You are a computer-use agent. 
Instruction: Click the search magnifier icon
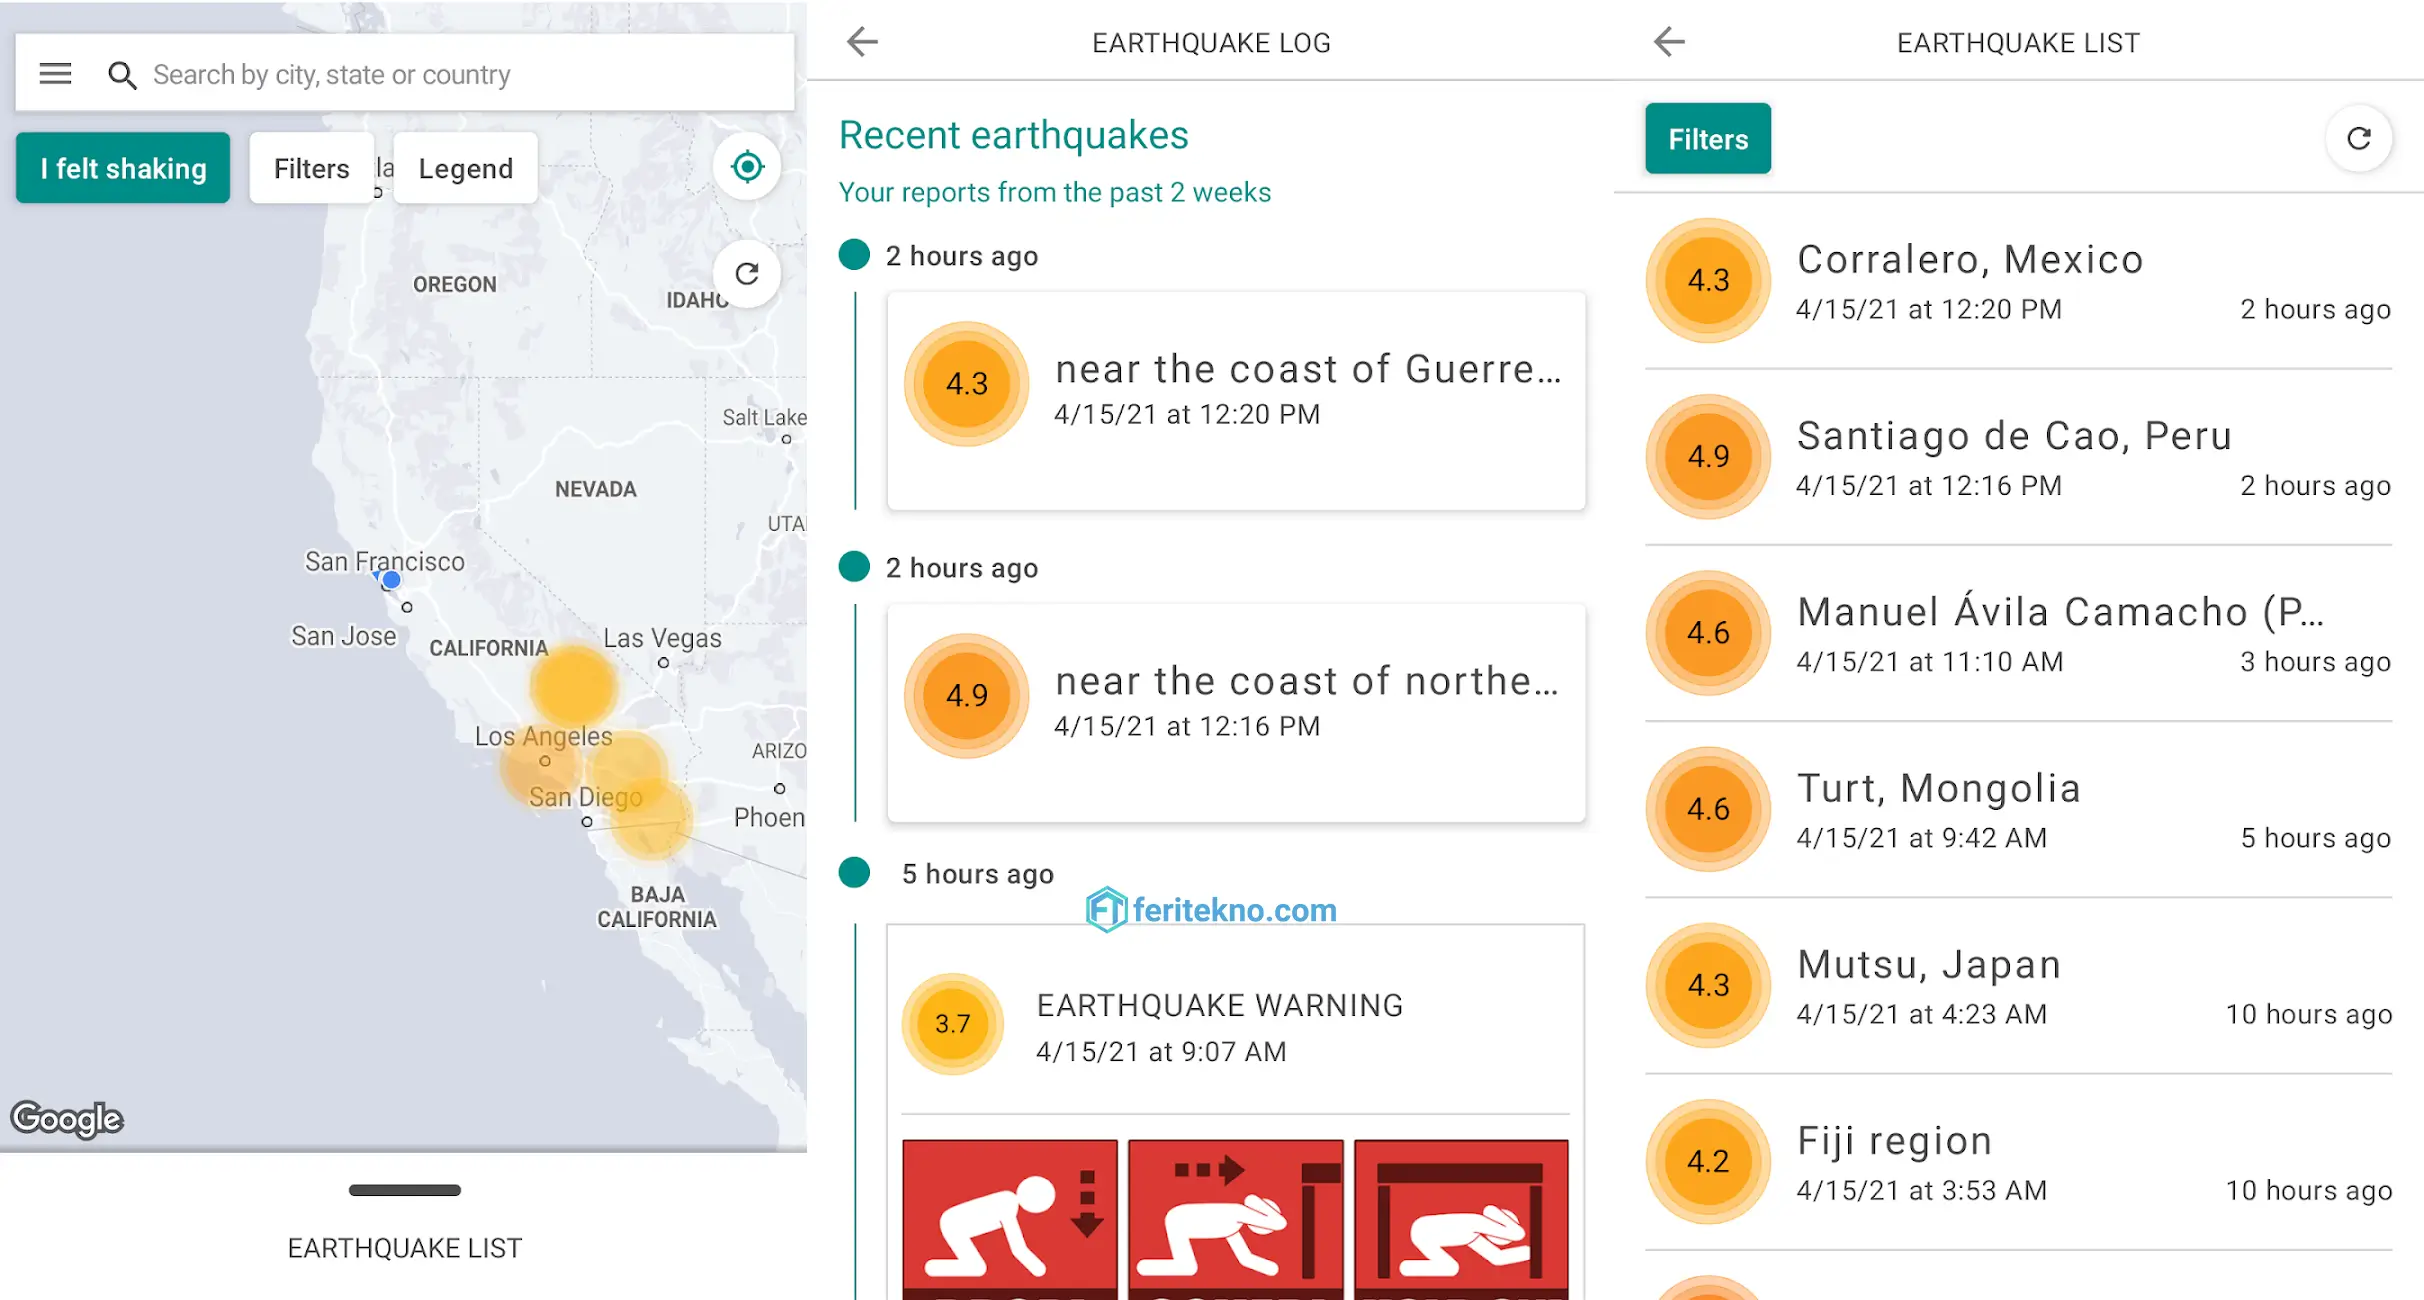(122, 75)
